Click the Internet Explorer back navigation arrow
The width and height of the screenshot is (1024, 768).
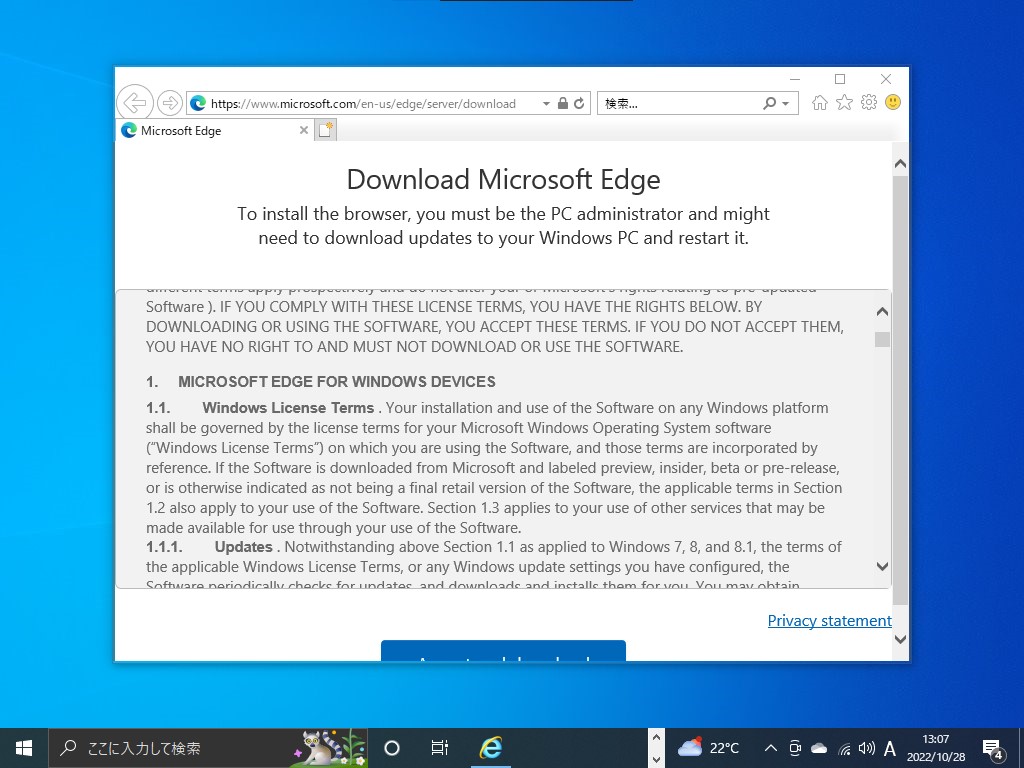134,102
